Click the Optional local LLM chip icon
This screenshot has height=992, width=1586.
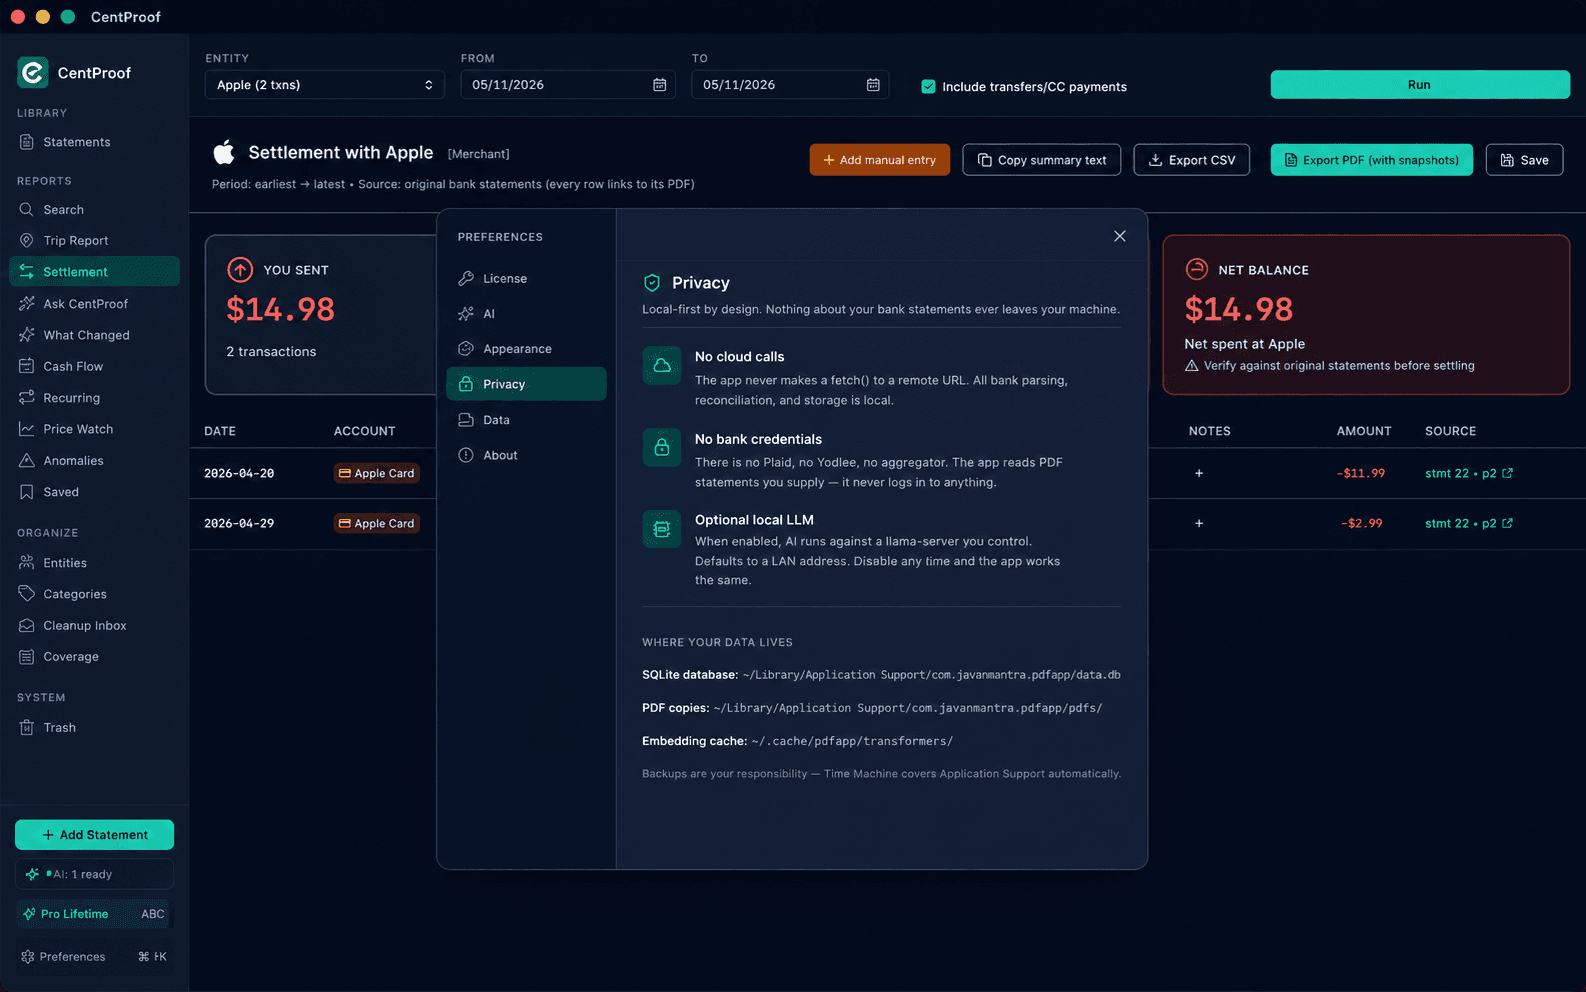[x=662, y=529]
